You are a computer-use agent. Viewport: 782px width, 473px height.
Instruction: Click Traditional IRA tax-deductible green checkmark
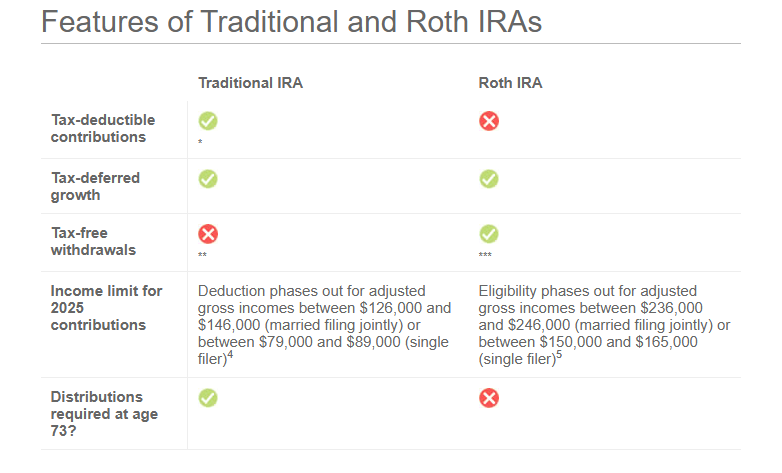tap(208, 121)
